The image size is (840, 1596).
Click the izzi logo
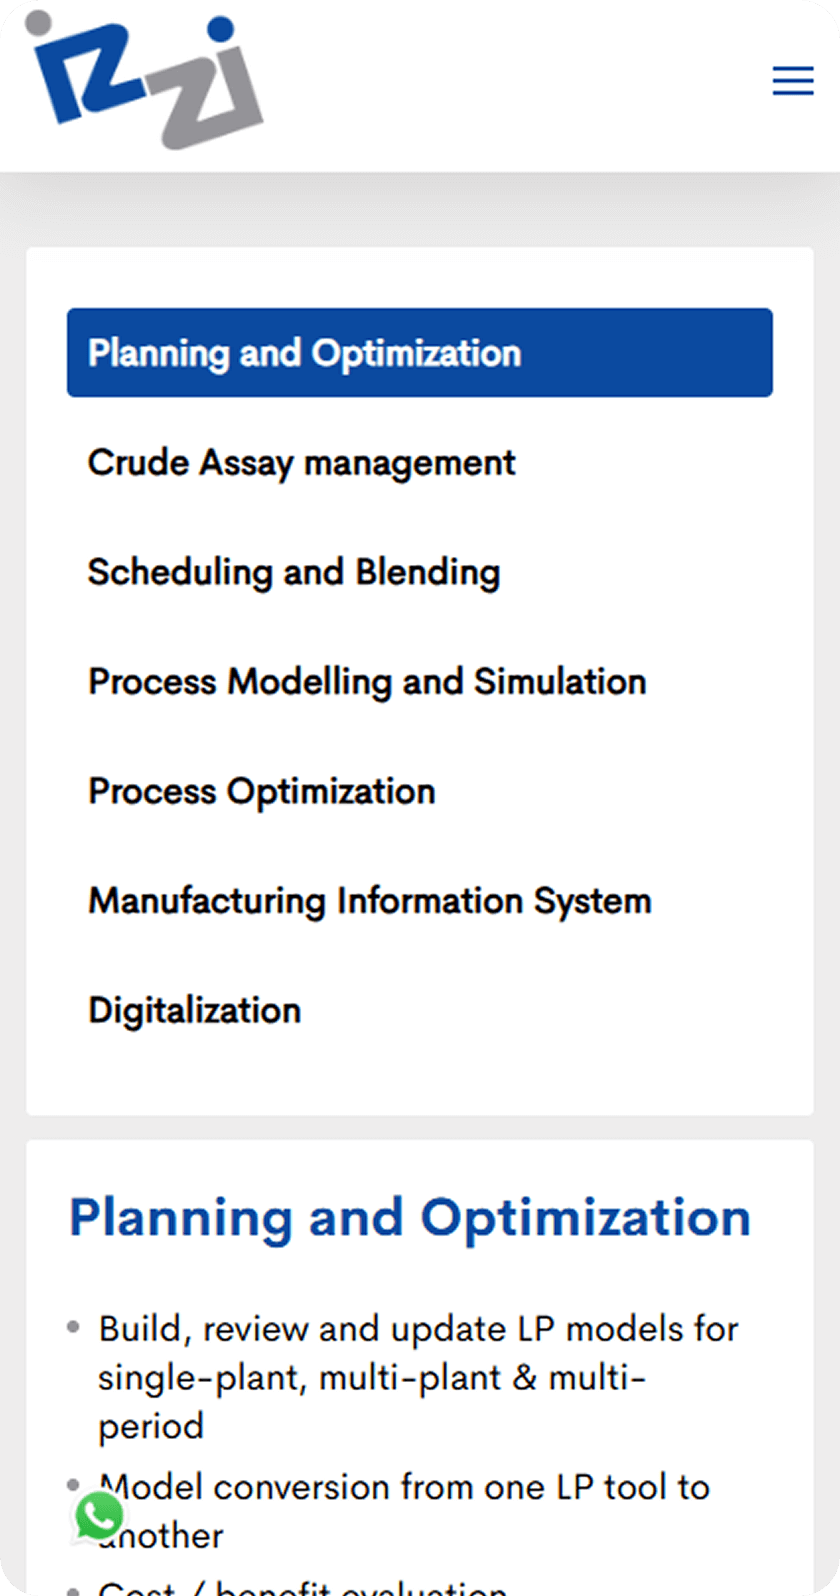[145, 83]
